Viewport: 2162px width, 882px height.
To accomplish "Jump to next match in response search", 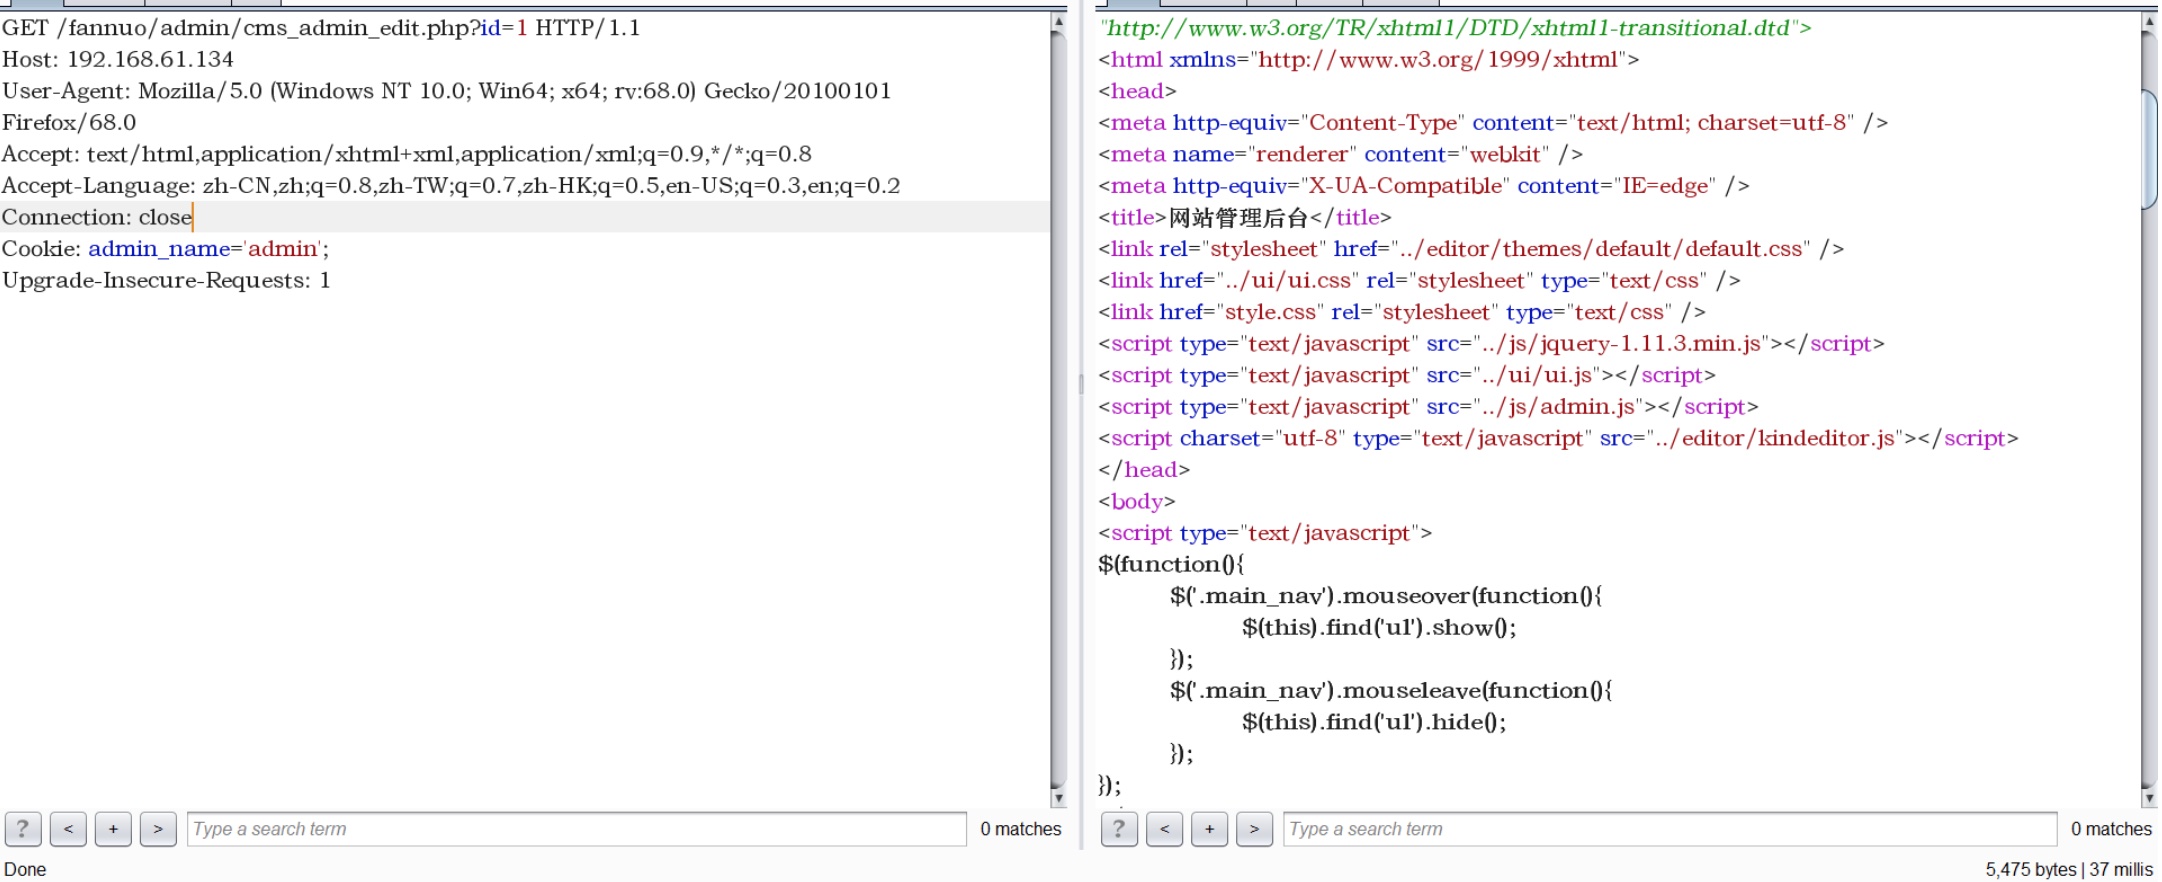I will pyautogui.click(x=1254, y=829).
